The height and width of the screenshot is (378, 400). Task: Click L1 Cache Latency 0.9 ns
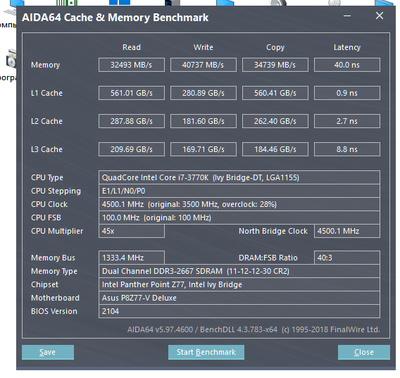(347, 93)
